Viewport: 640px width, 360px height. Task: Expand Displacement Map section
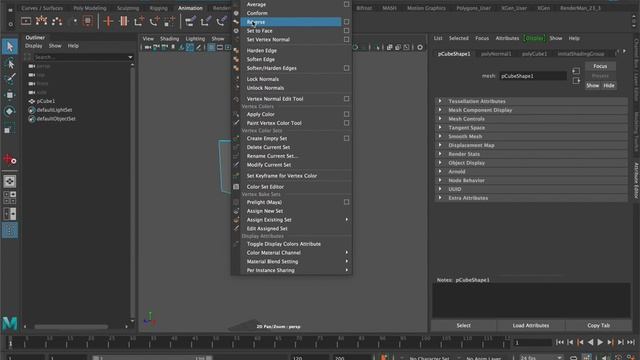pyautogui.click(x=531, y=145)
